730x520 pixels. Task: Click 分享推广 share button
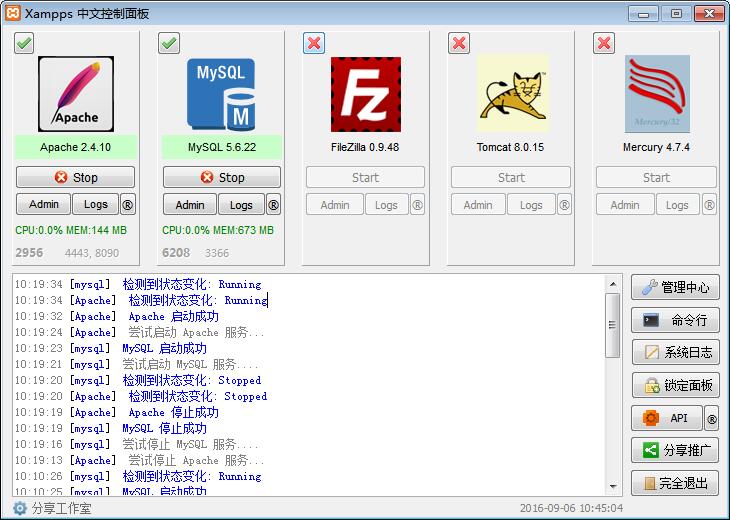676,450
